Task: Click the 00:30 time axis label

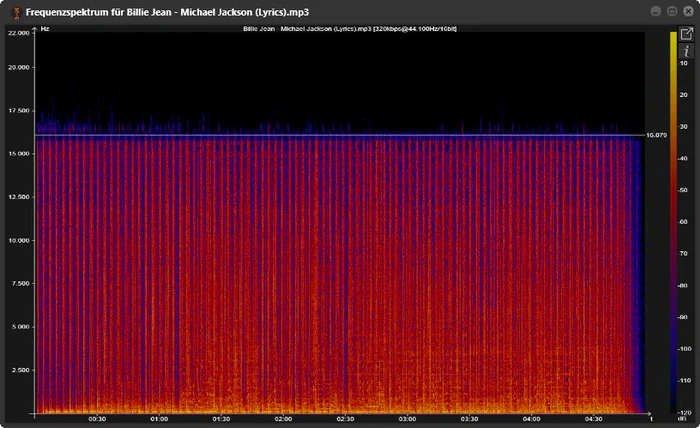Action: click(97, 419)
